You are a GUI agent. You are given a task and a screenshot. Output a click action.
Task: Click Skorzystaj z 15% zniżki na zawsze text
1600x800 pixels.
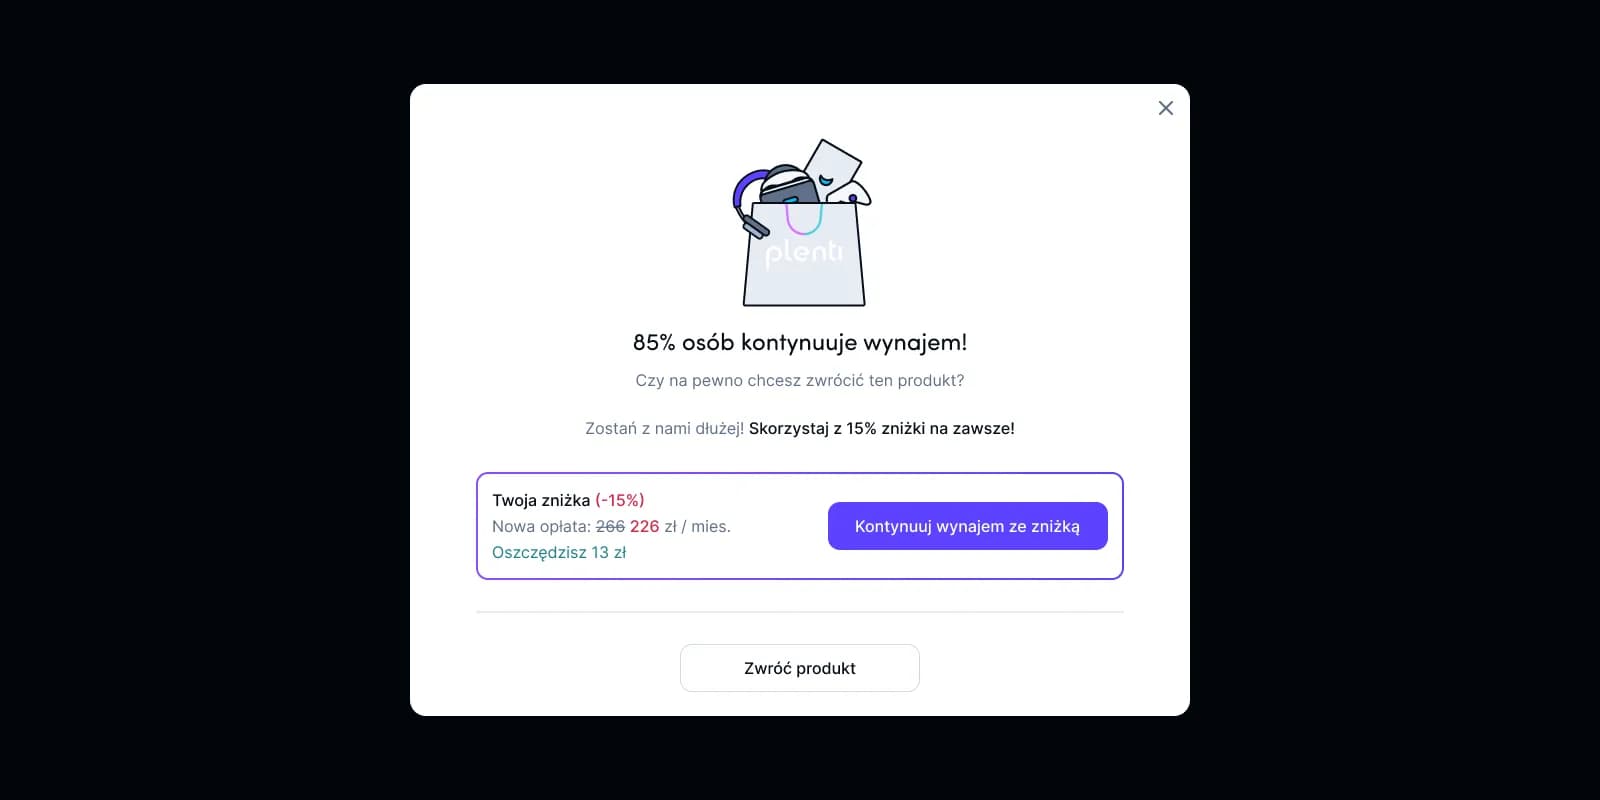click(882, 428)
